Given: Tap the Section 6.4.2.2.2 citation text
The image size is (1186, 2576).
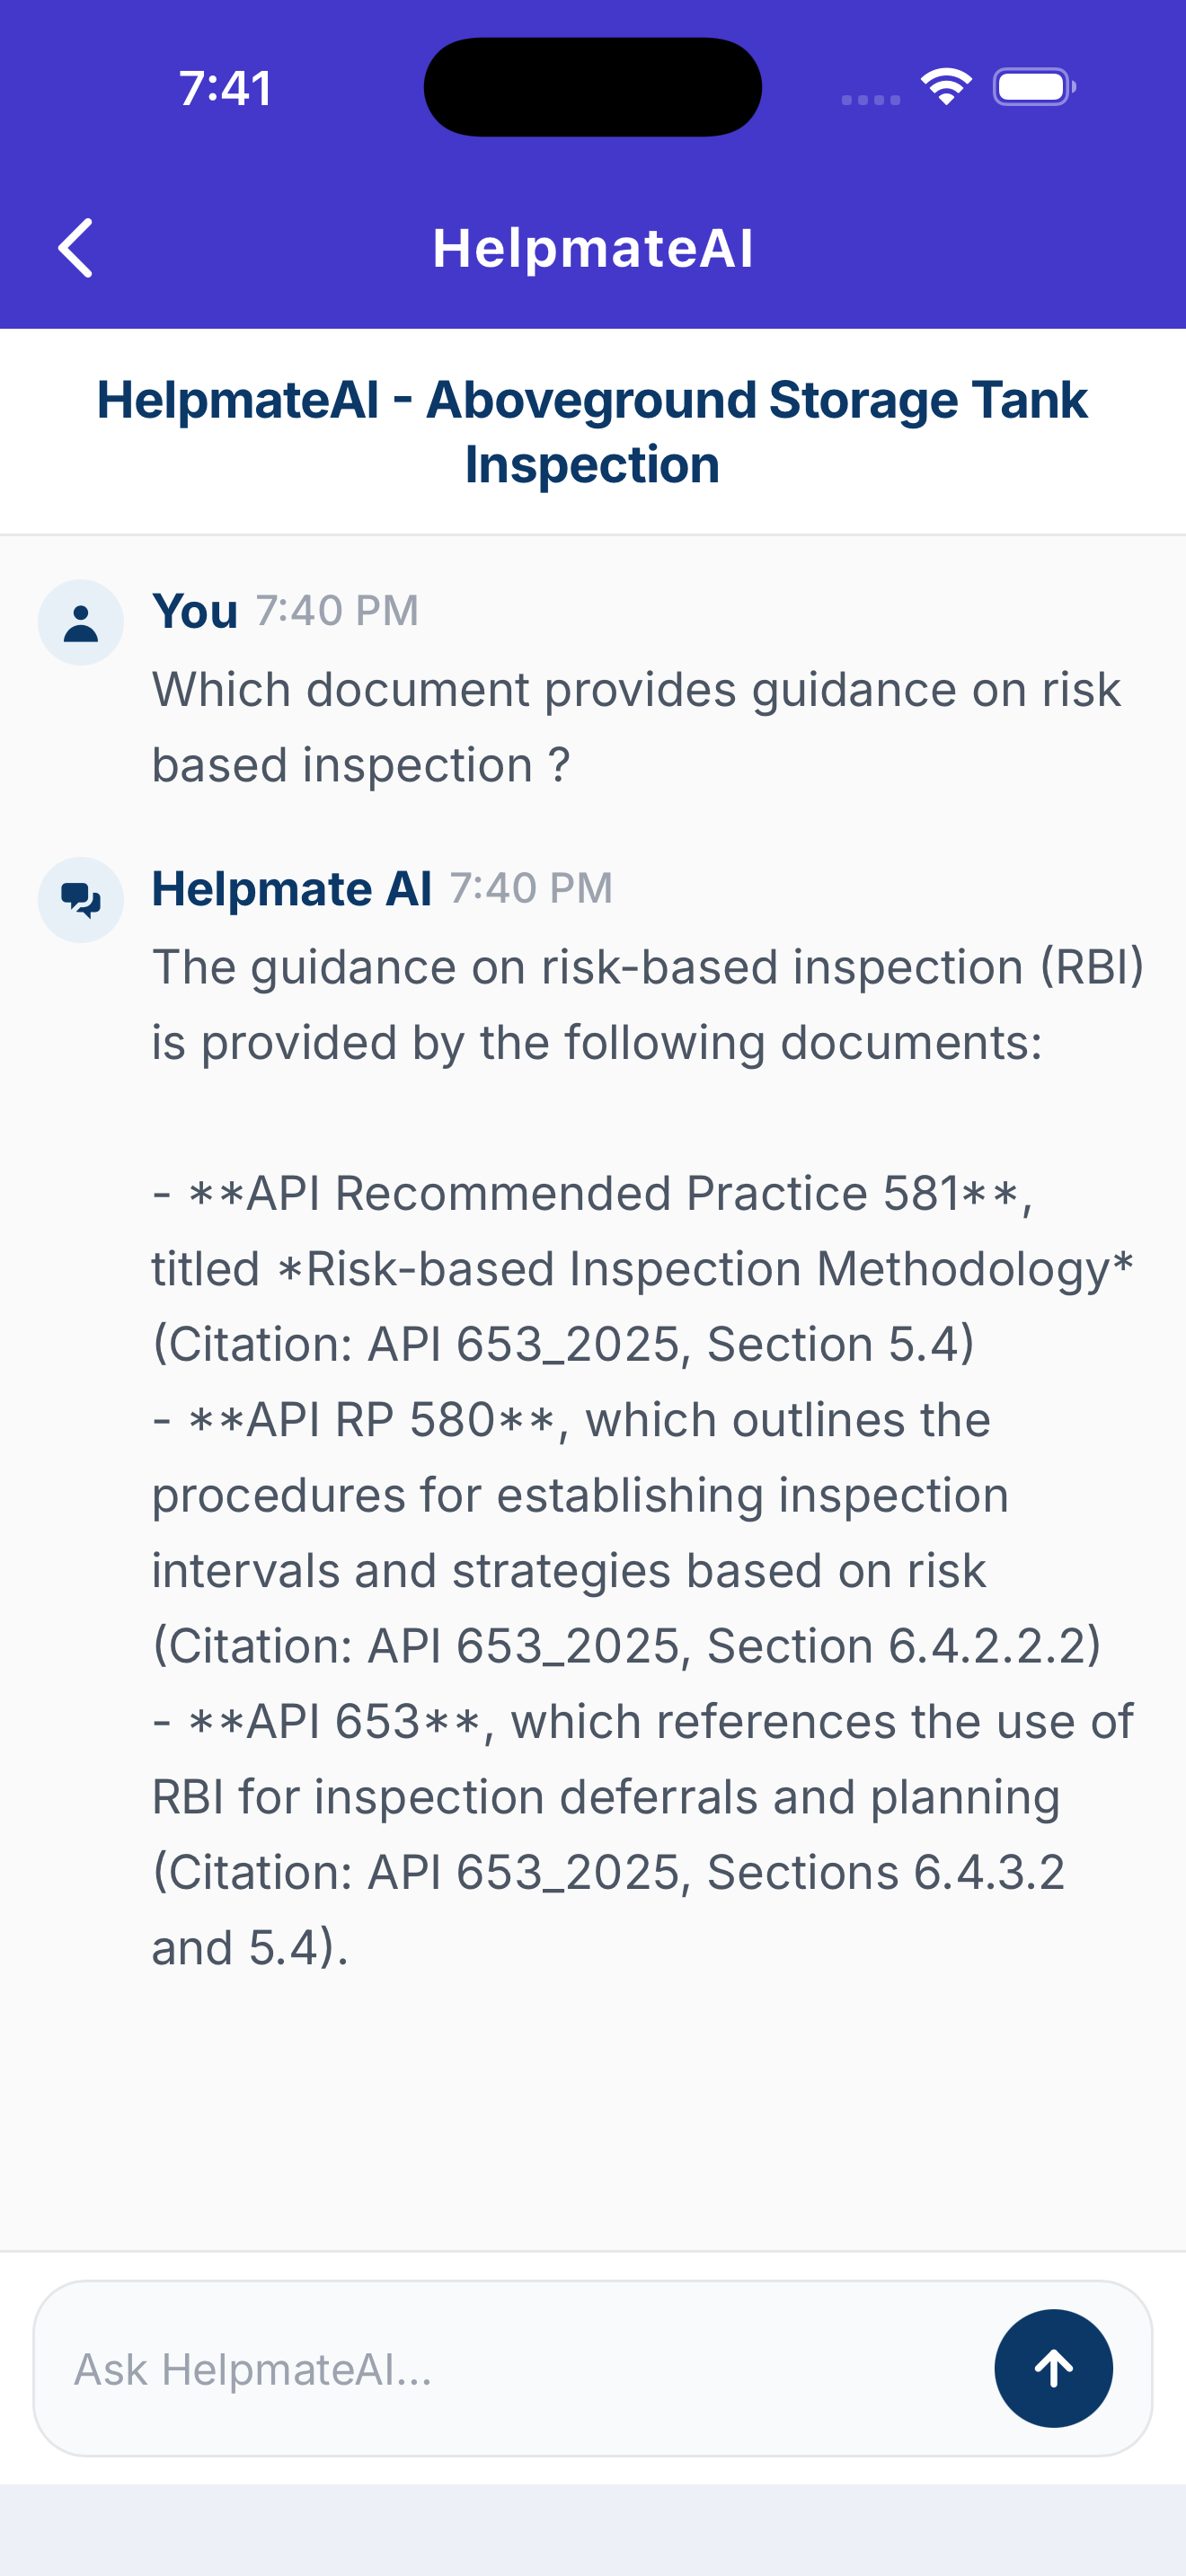Looking at the screenshot, I should click(x=904, y=1646).
